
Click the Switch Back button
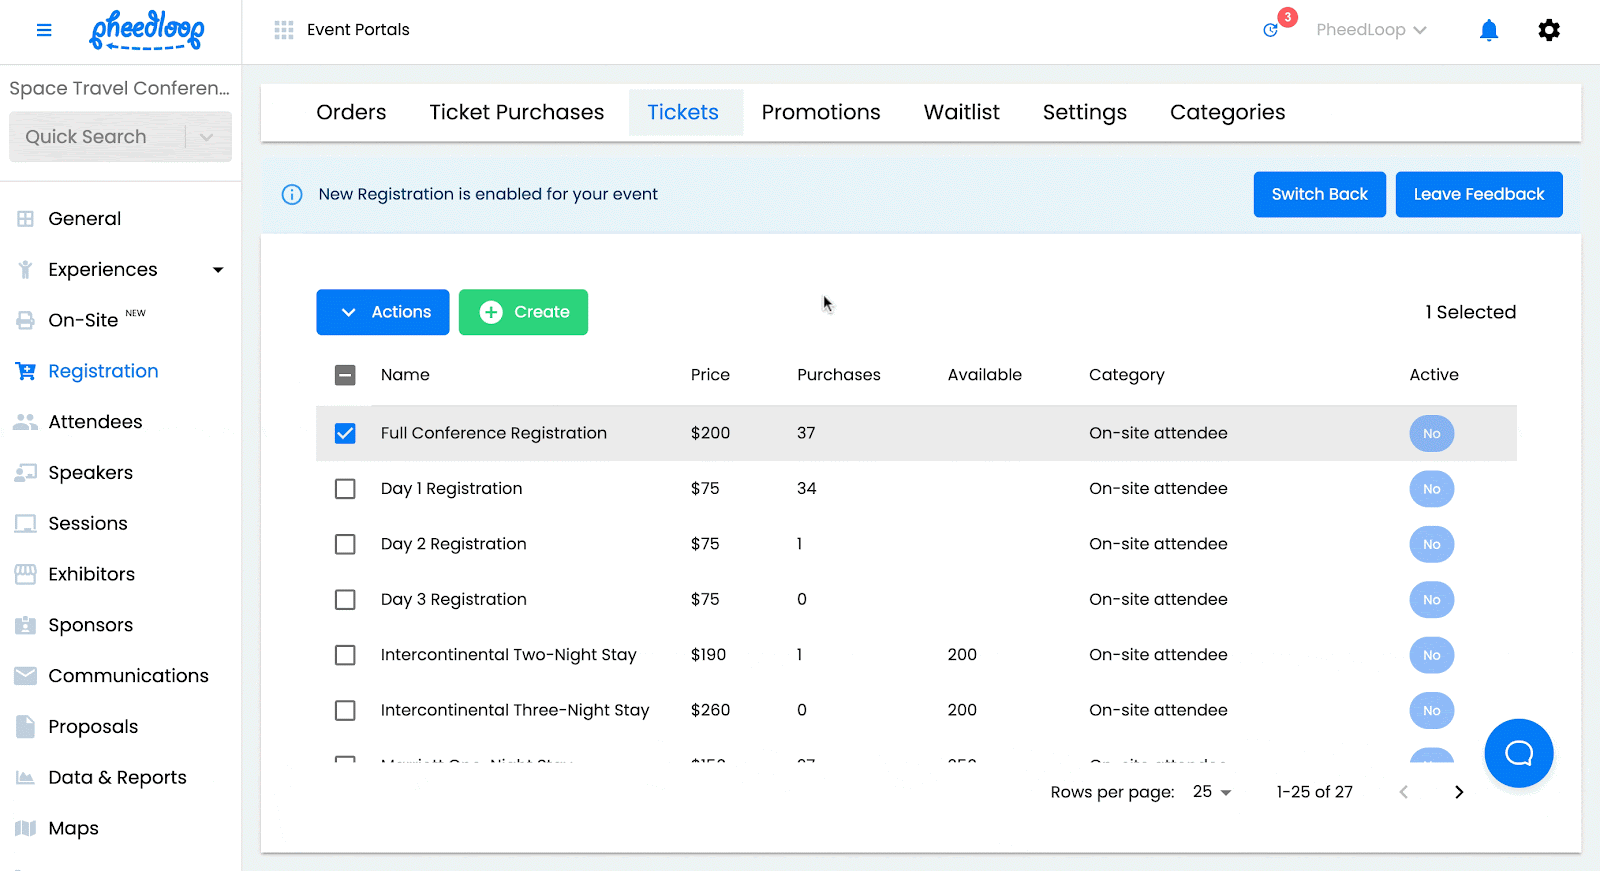[1319, 194]
